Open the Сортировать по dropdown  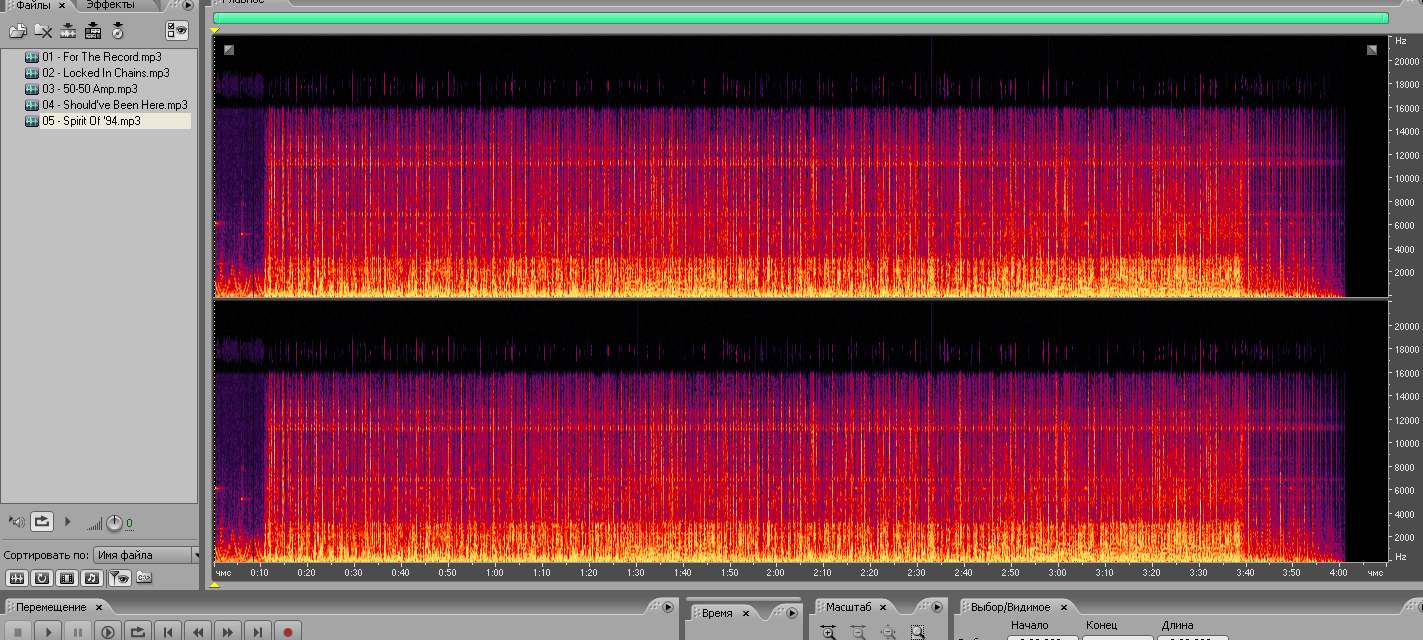tap(147, 554)
